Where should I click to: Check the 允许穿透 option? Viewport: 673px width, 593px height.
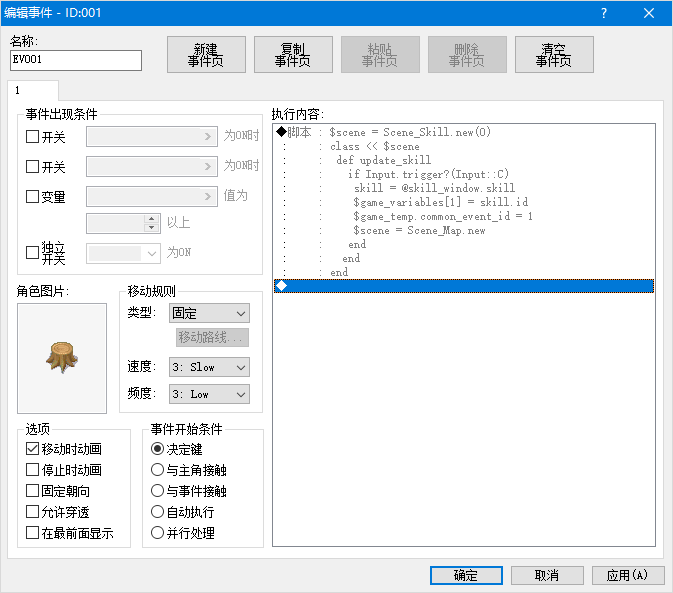coord(33,511)
